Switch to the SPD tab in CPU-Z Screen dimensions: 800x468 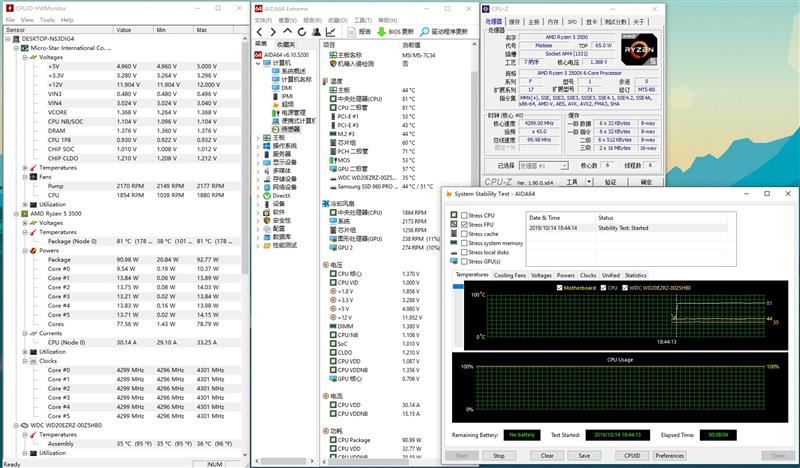[x=572, y=21]
